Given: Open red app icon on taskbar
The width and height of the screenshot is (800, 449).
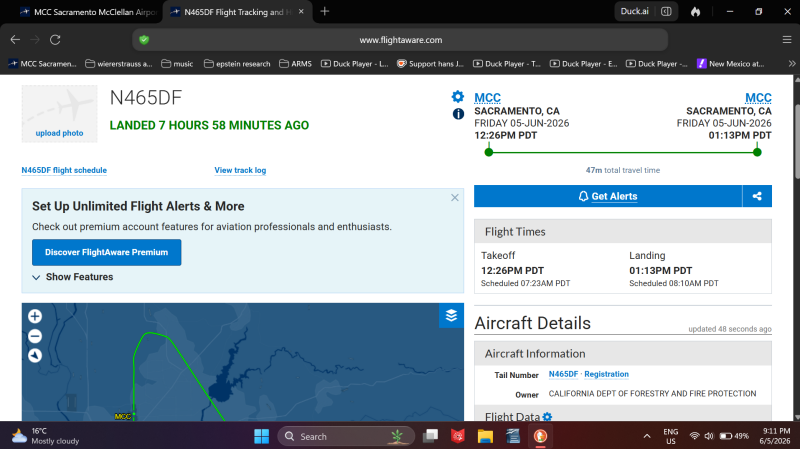Looking at the screenshot, I should [x=458, y=436].
